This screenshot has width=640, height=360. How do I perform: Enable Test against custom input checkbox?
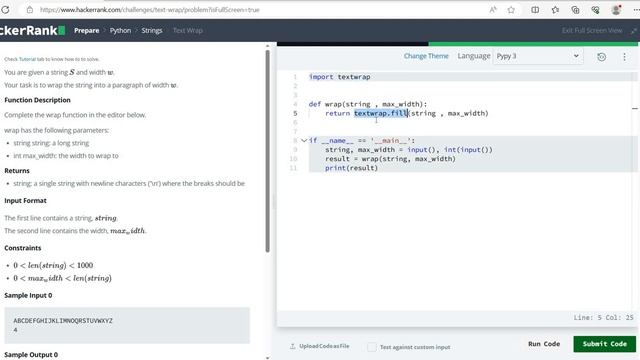coord(371,347)
